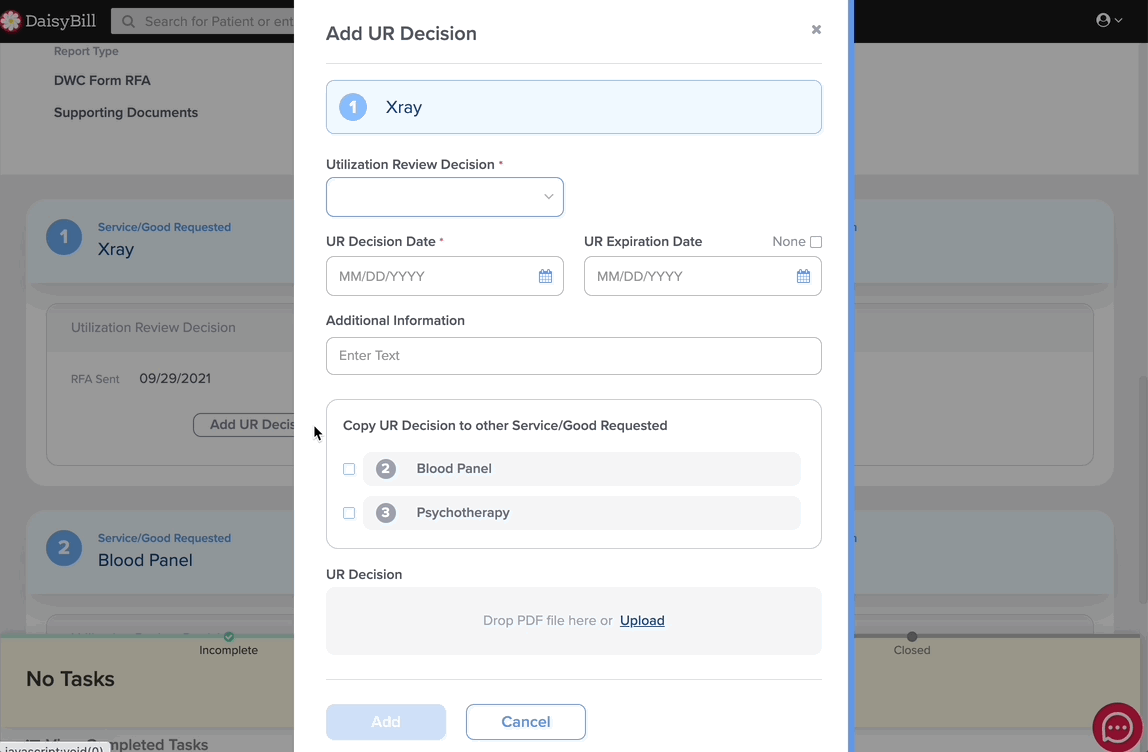Click the patient search box
Screen dimensions: 1148x752
coord(203,21)
